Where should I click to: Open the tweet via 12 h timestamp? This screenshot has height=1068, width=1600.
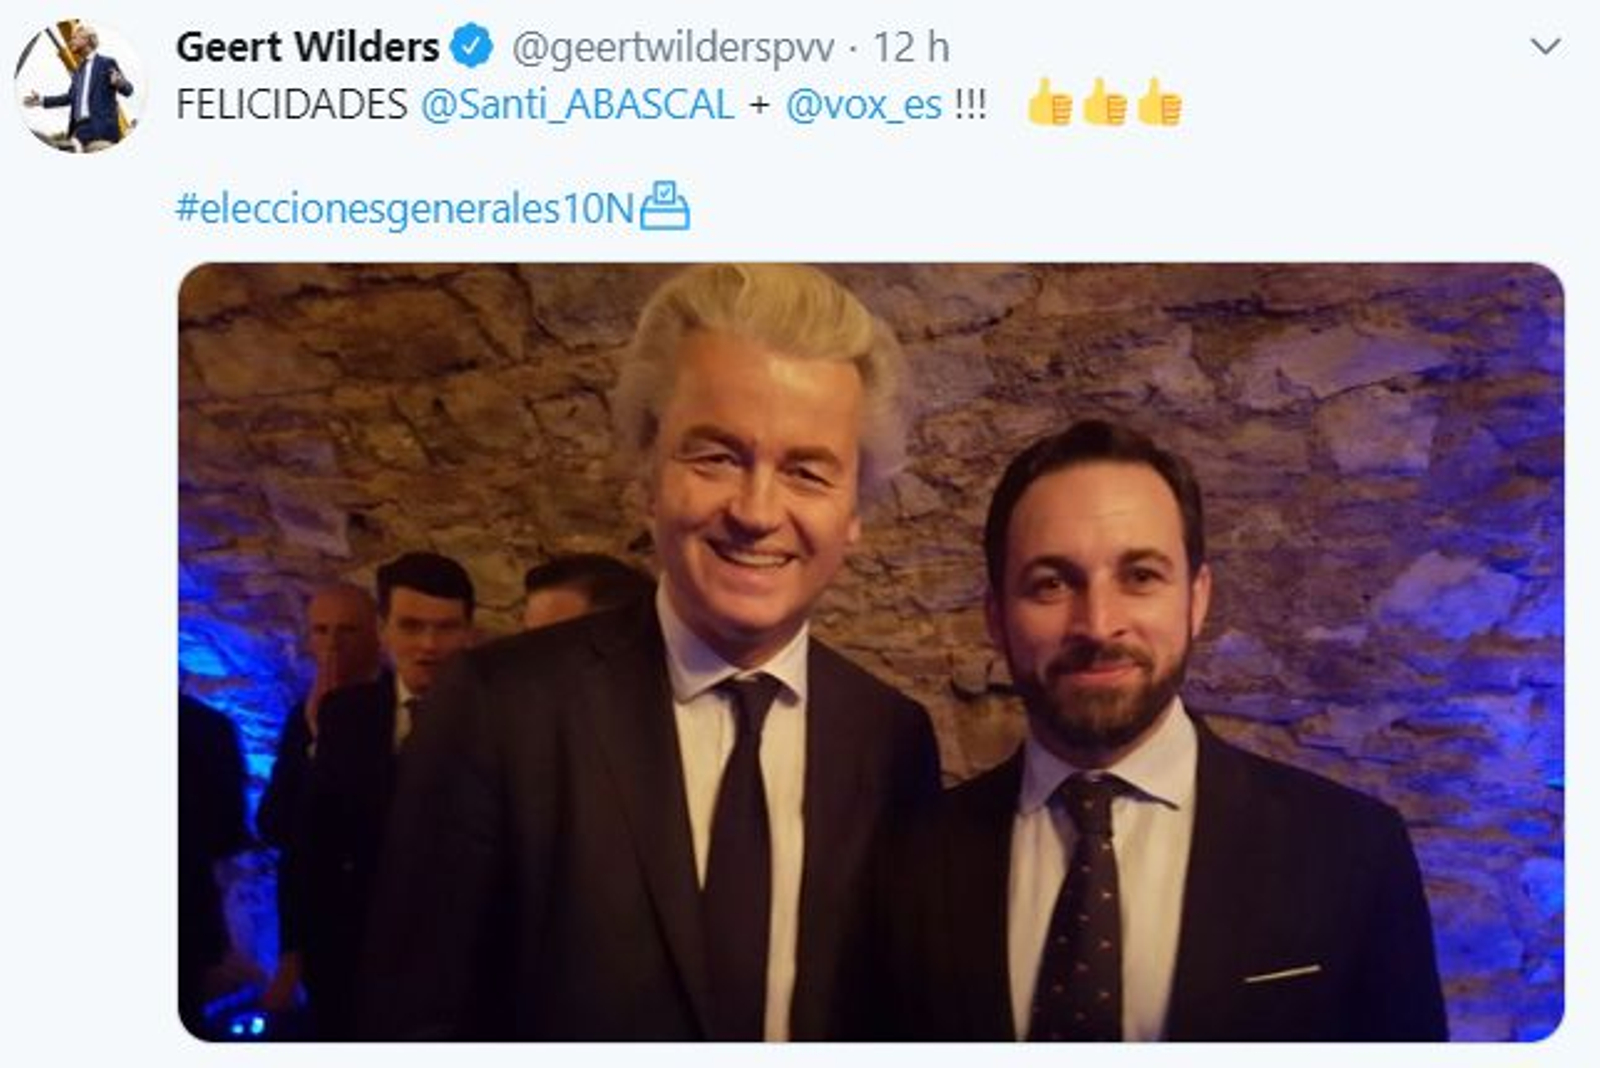coord(911,47)
